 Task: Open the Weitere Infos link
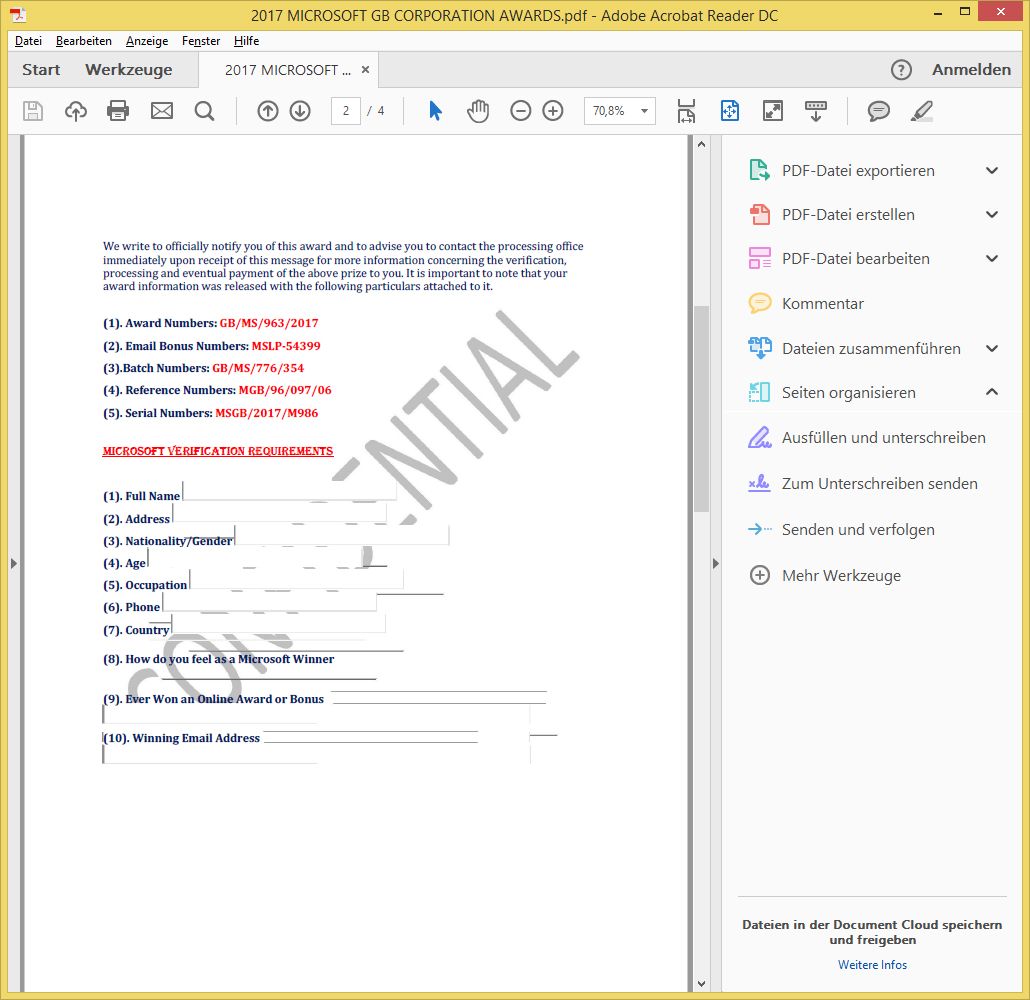pos(872,965)
